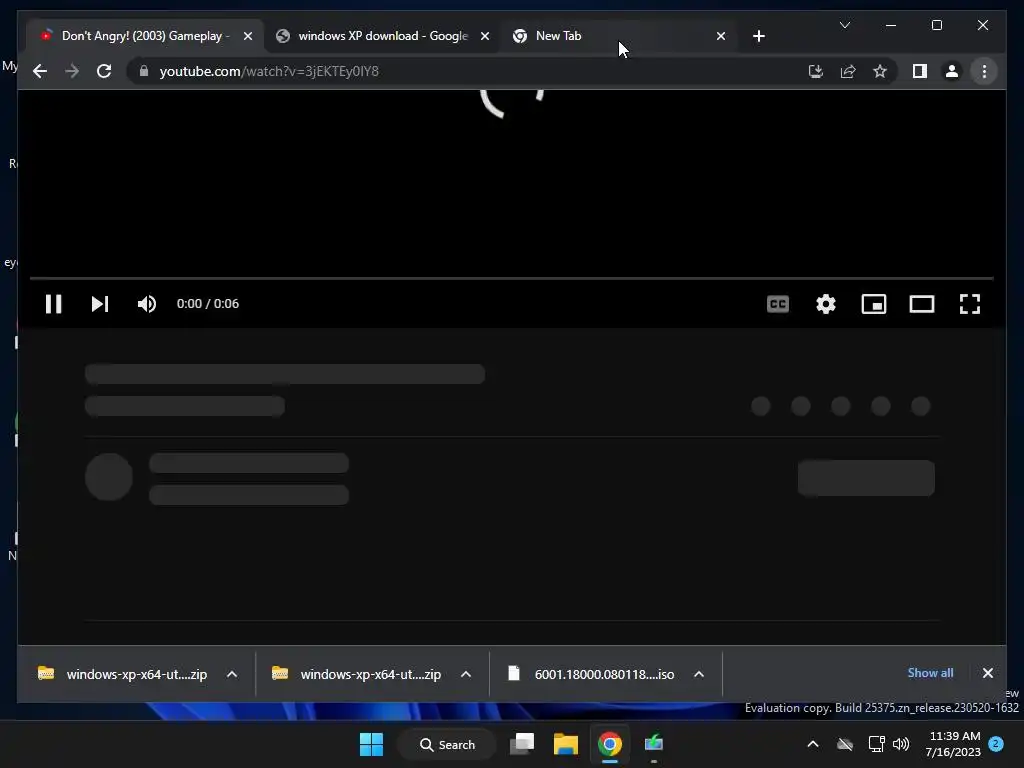Open network status tray icon

(876, 744)
